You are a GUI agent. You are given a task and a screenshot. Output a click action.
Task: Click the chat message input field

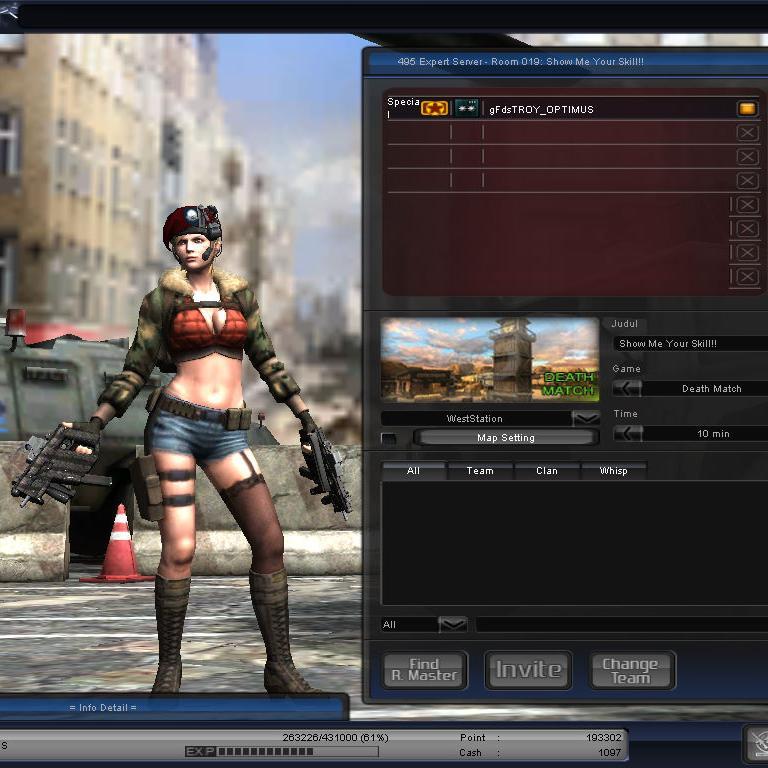tap(622, 624)
